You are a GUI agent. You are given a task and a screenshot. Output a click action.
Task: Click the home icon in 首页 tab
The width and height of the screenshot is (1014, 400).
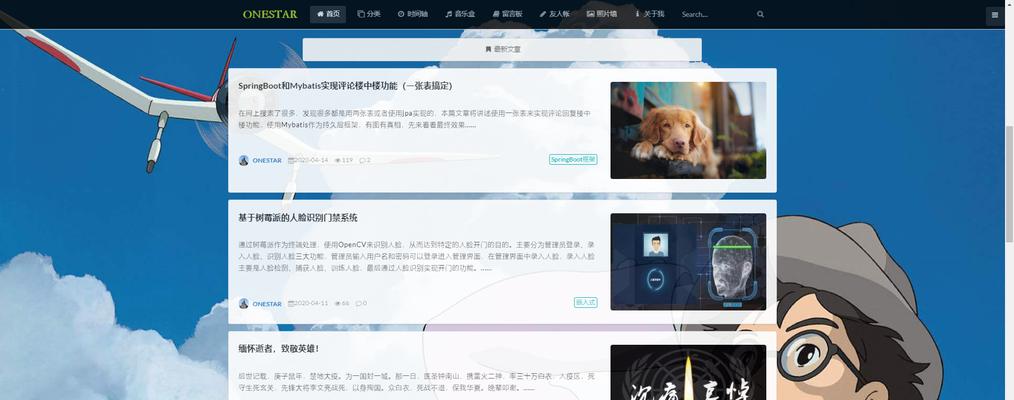click(320, 14)
